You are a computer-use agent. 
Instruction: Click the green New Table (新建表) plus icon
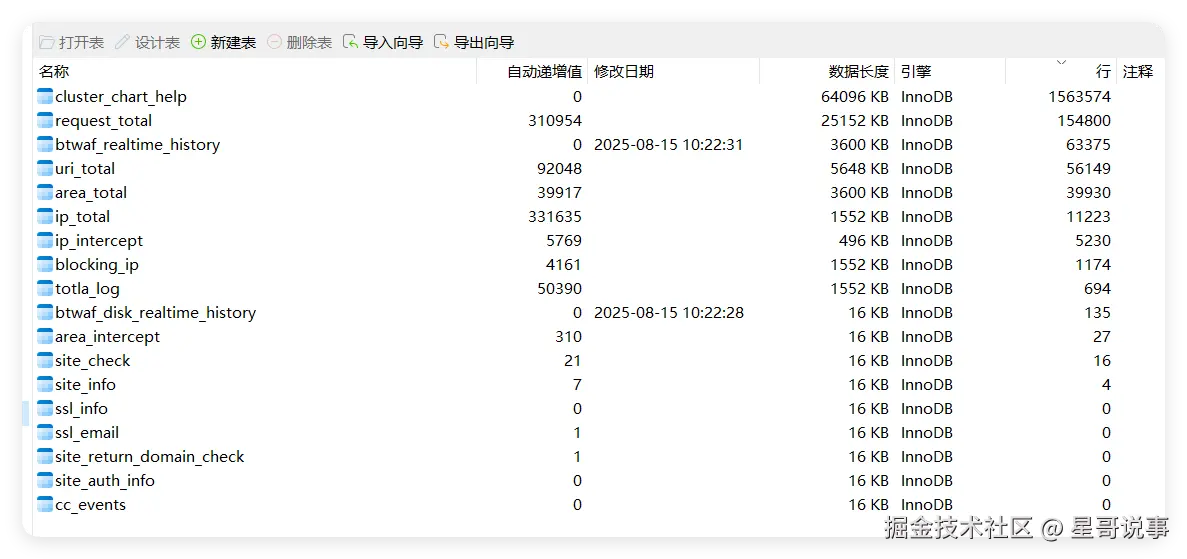click(198, 42)
